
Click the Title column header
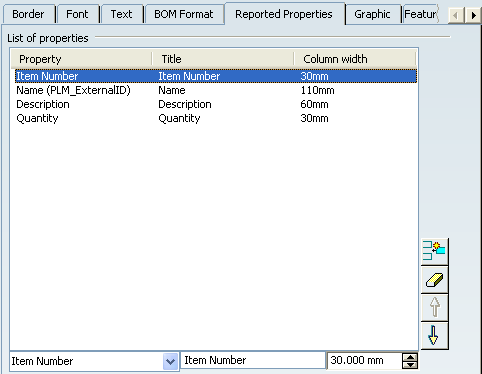pyautogui.click(x=223, y=59)
